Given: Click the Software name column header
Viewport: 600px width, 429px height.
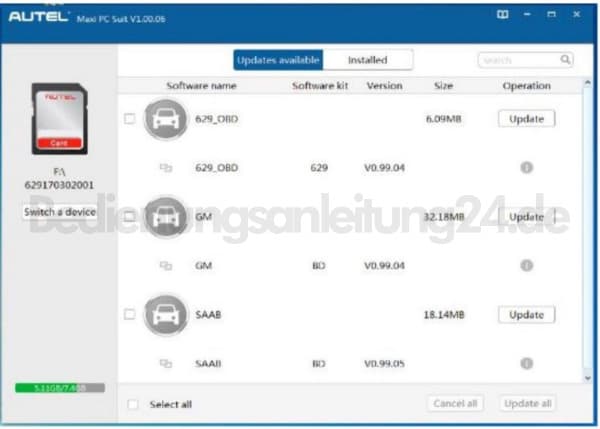Looking at the screenshot, I should coord(201,86).
